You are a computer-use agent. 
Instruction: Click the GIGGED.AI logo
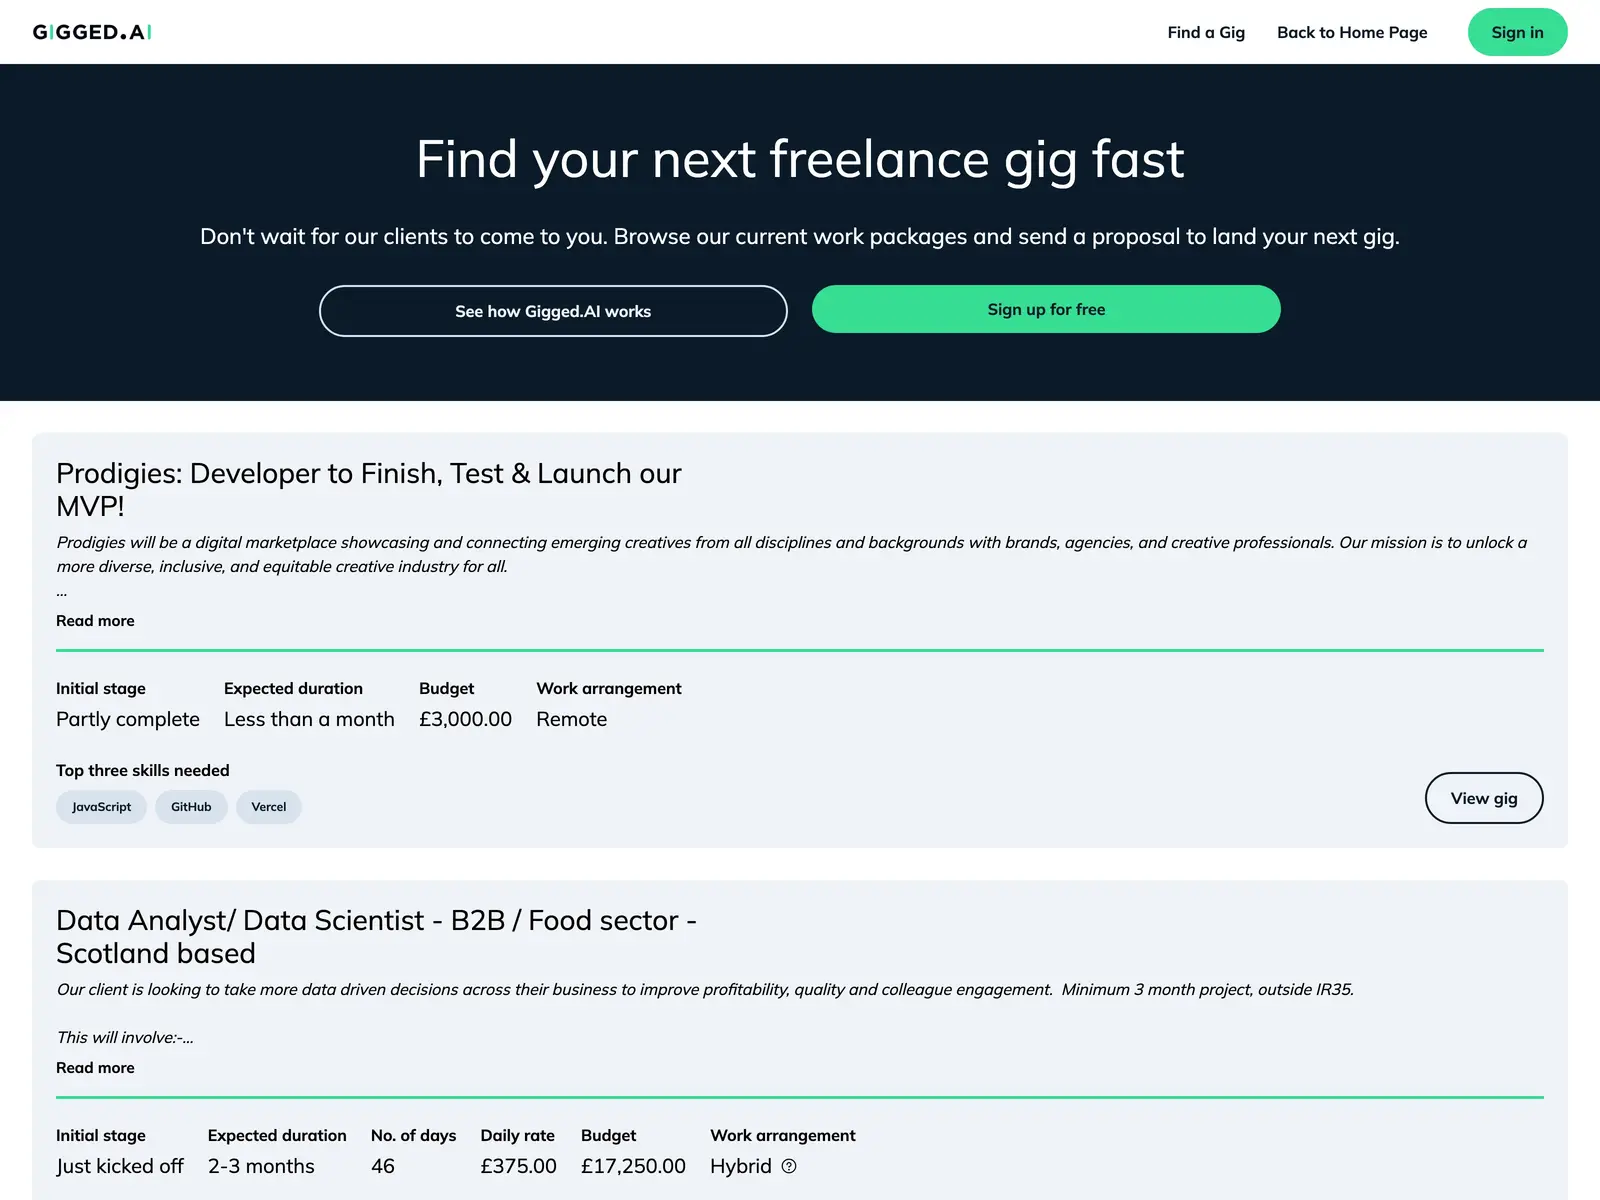point(92,32)
